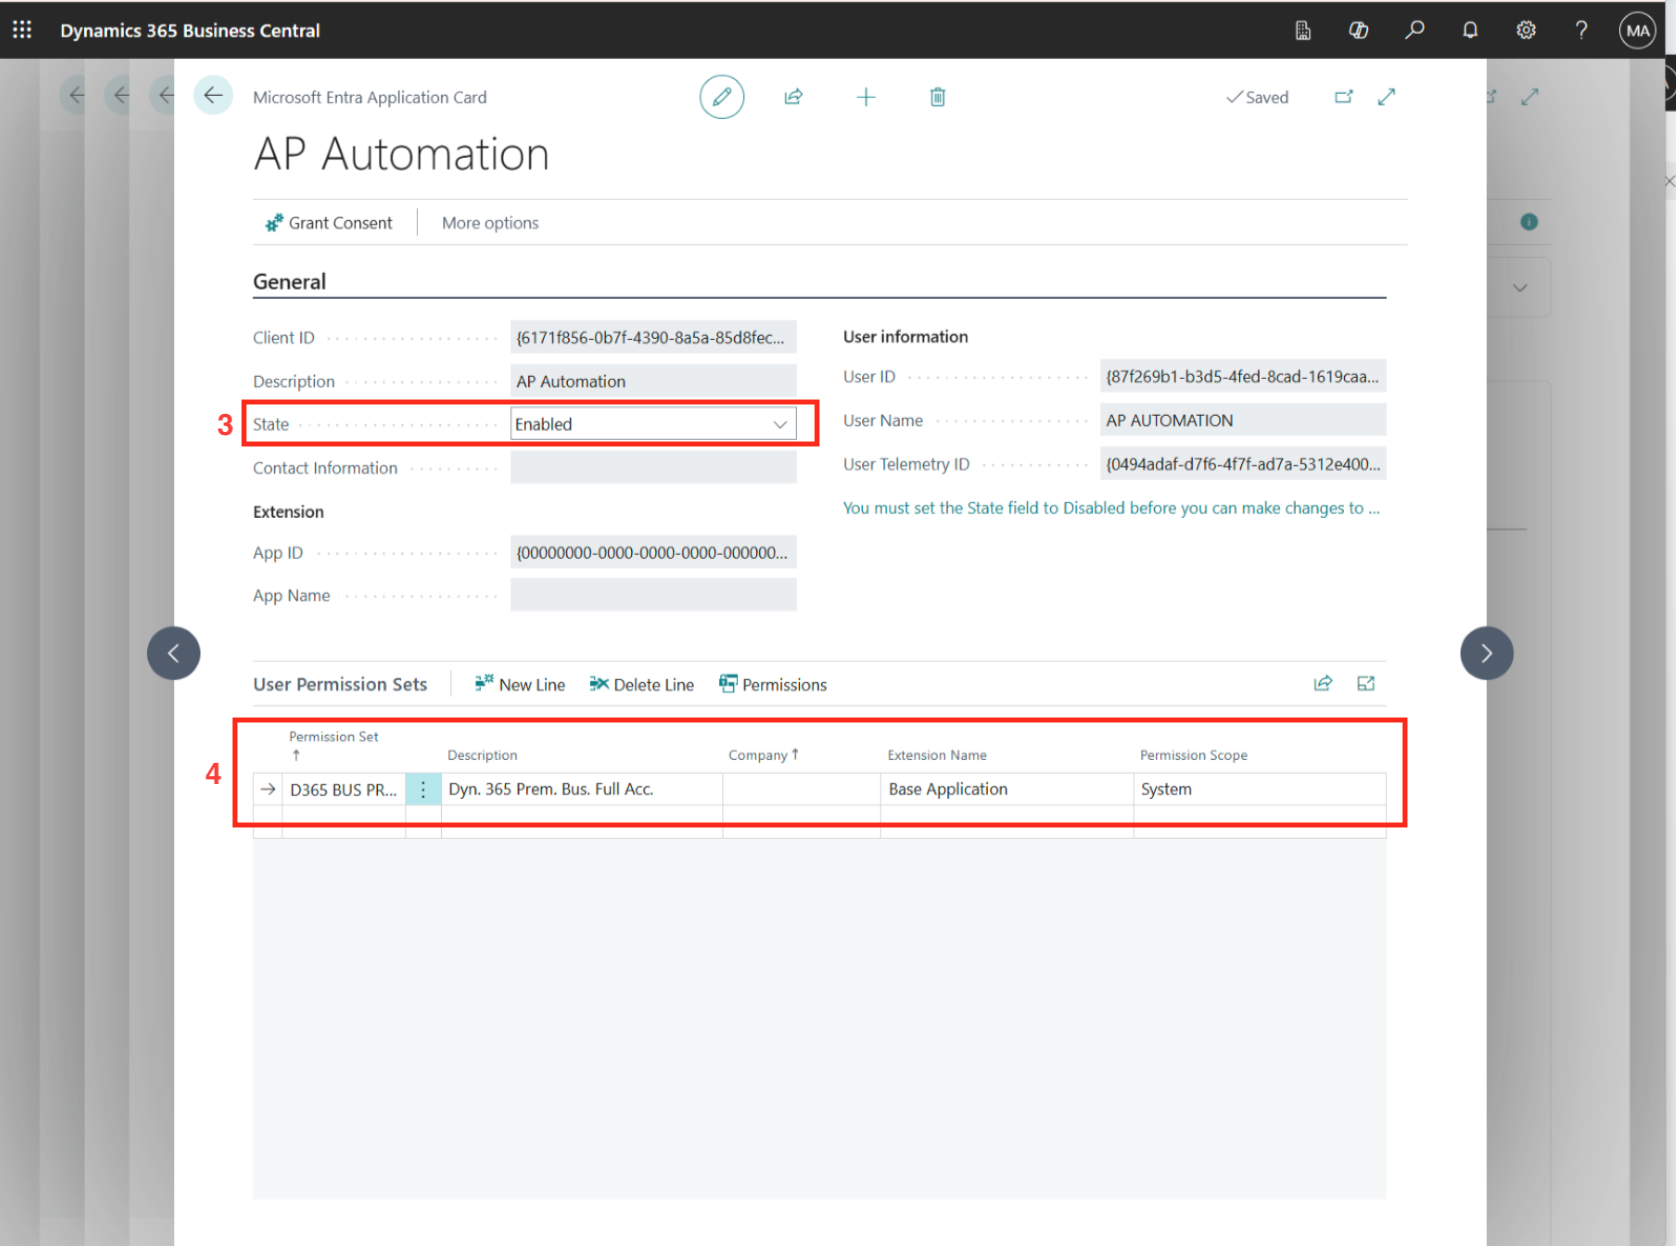Click the User ID field
Viewport: 1676px width, 1246px height.
pyautogui.click(x=1243, y=376)
